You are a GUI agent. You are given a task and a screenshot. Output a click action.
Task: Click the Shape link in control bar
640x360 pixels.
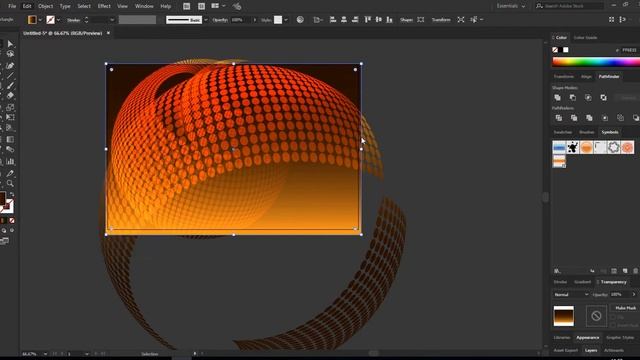point(406,20)
